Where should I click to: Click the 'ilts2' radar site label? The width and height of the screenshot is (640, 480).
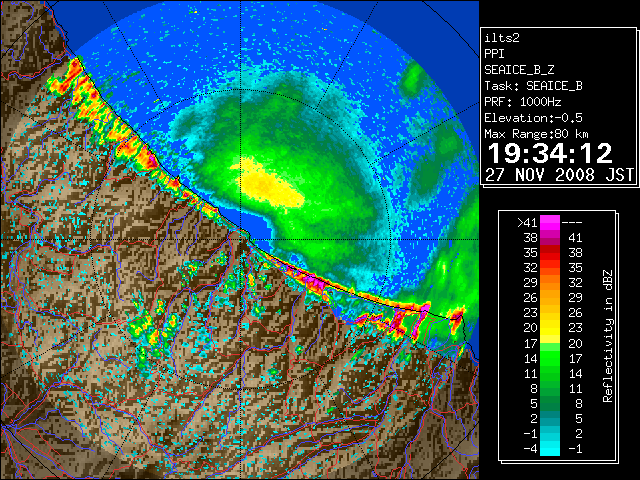pos(502,38)
